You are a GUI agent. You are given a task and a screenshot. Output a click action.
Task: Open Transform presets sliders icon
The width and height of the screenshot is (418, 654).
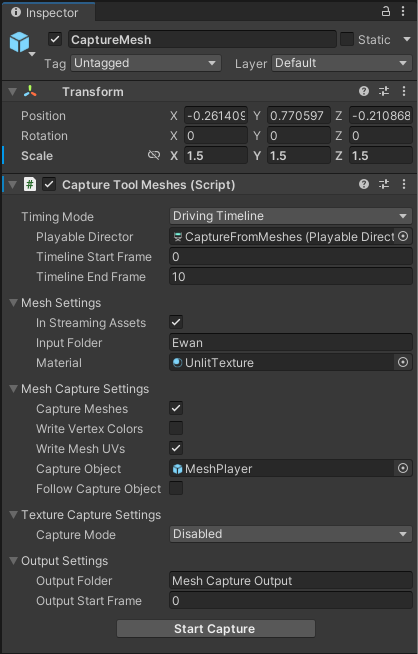[x=384, y=91]
